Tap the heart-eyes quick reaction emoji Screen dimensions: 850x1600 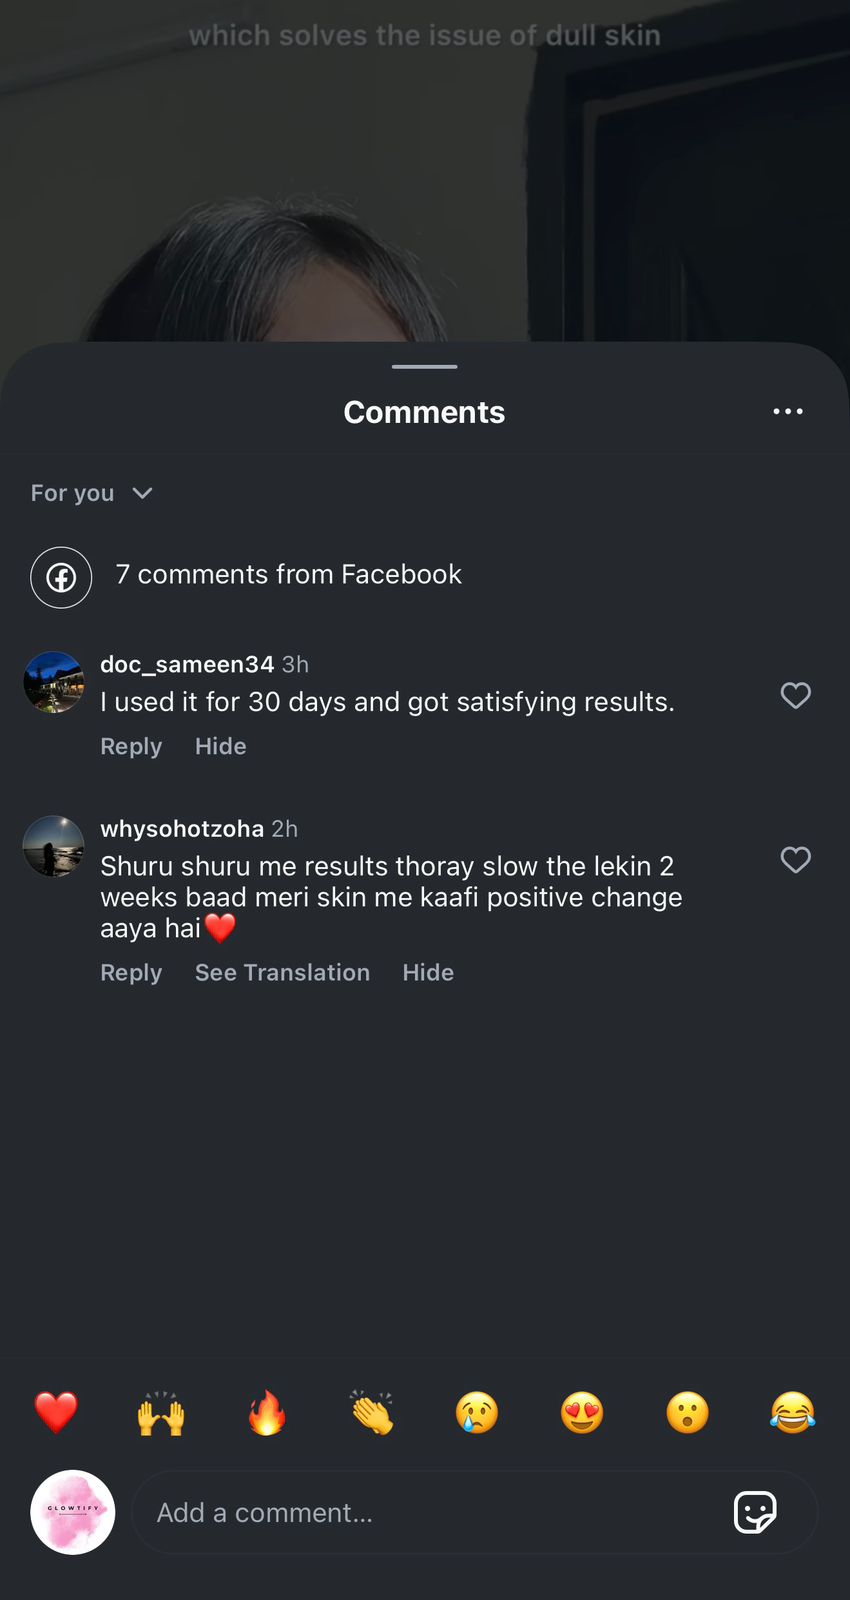(x=582, y=1413)
